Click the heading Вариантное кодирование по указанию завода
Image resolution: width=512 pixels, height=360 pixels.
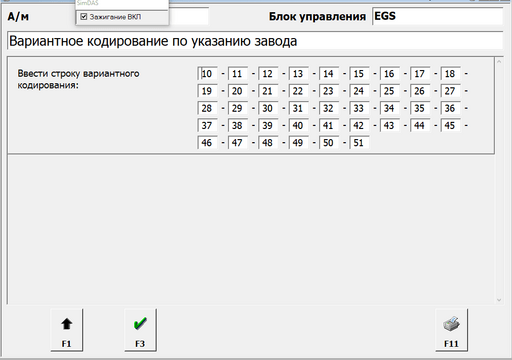153,41
